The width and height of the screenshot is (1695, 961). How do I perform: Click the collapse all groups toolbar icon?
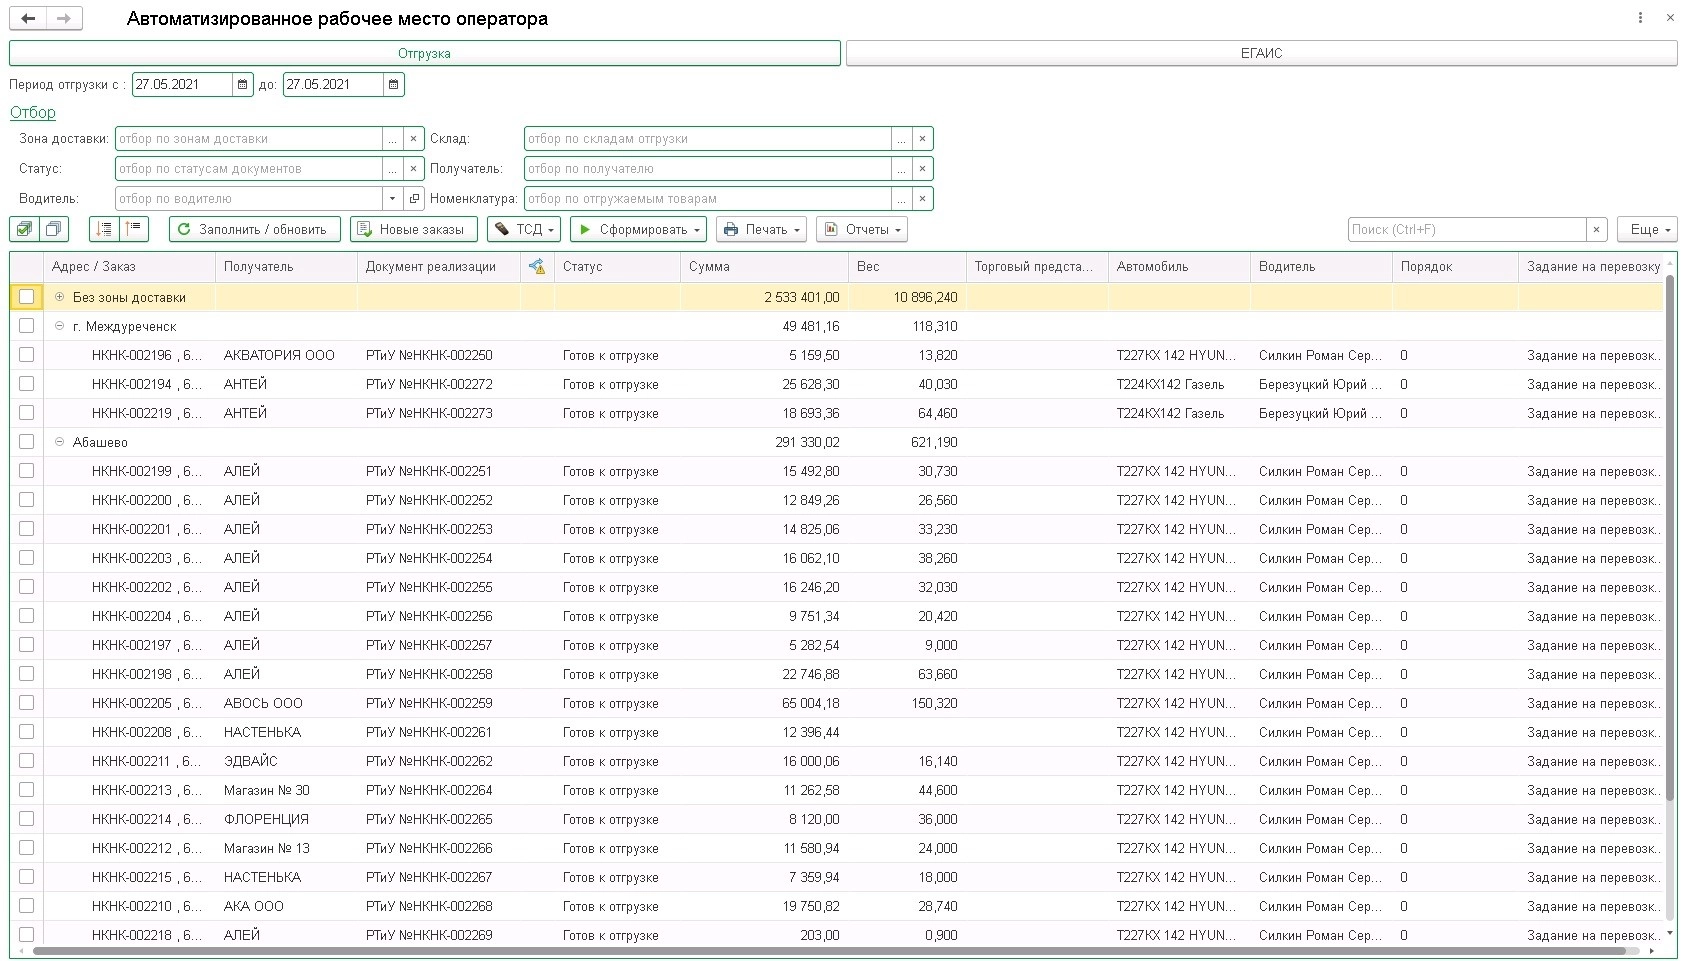[134, 229]
